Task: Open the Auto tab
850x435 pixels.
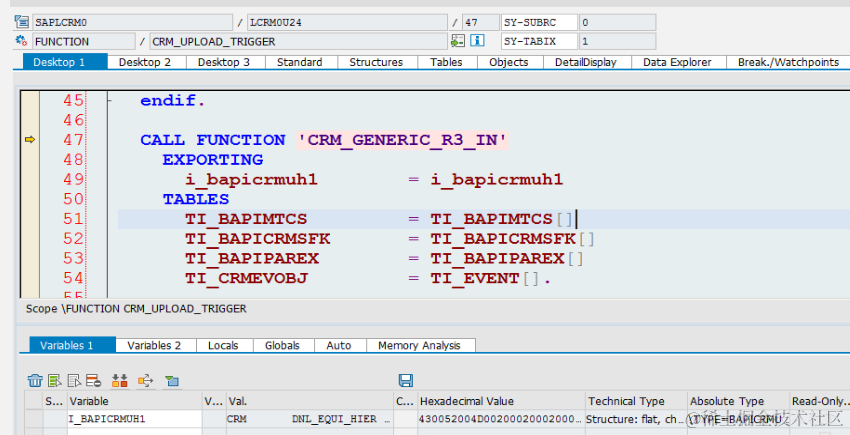Action: 339,345
